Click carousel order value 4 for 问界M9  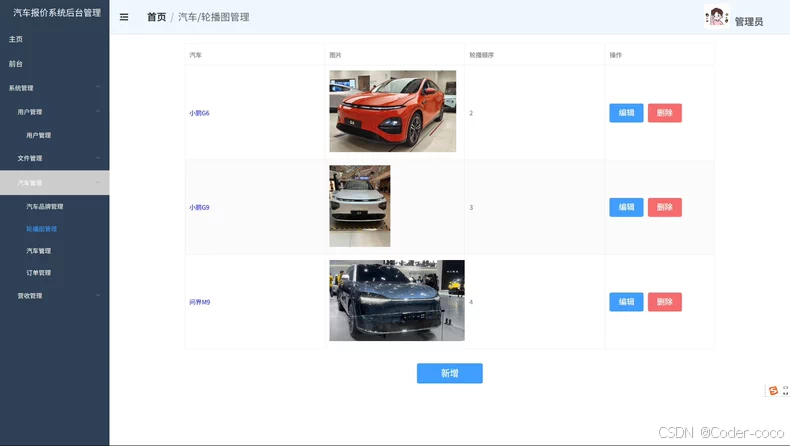(x=471, y=302)
